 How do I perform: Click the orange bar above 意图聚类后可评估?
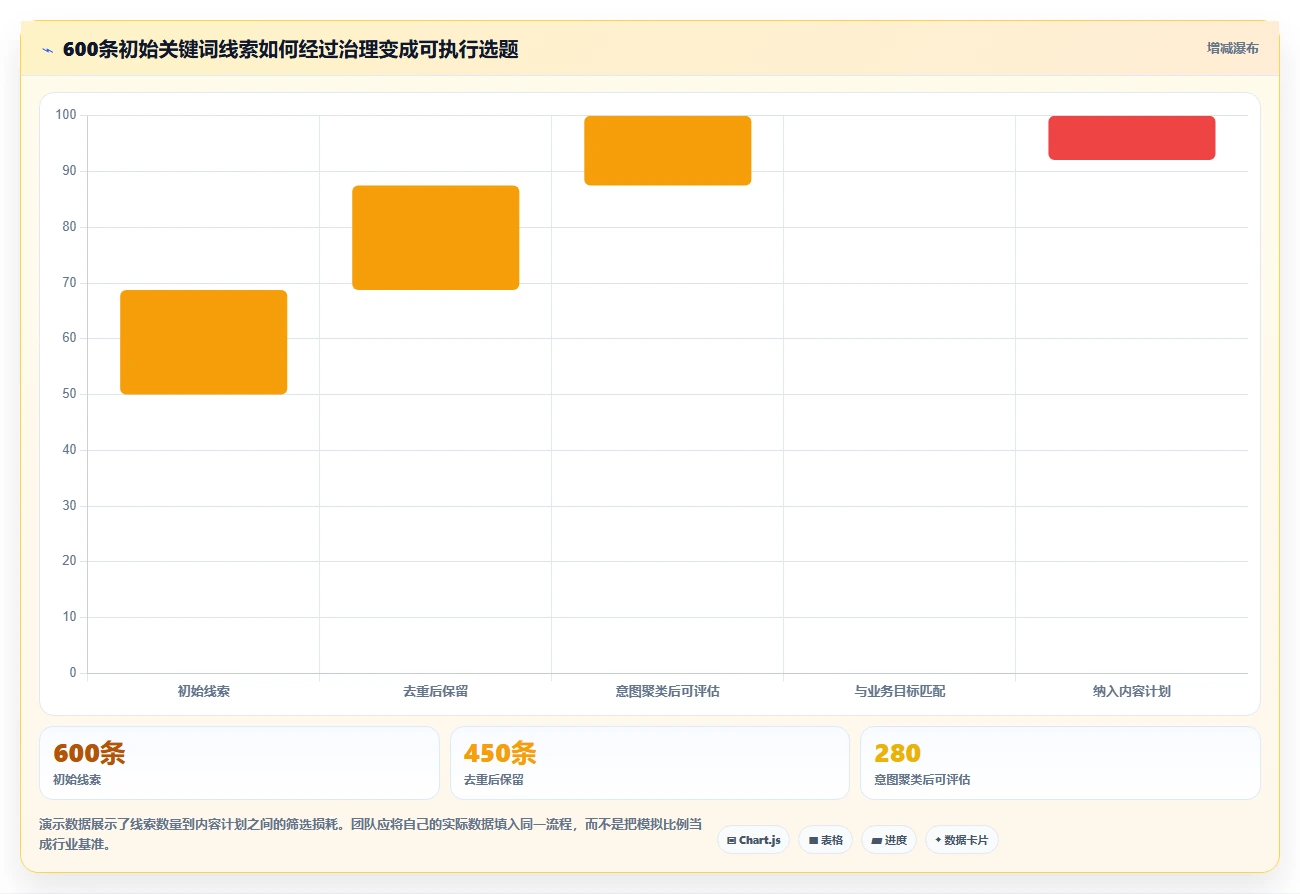pyautogui.click(x=668, y=150)
